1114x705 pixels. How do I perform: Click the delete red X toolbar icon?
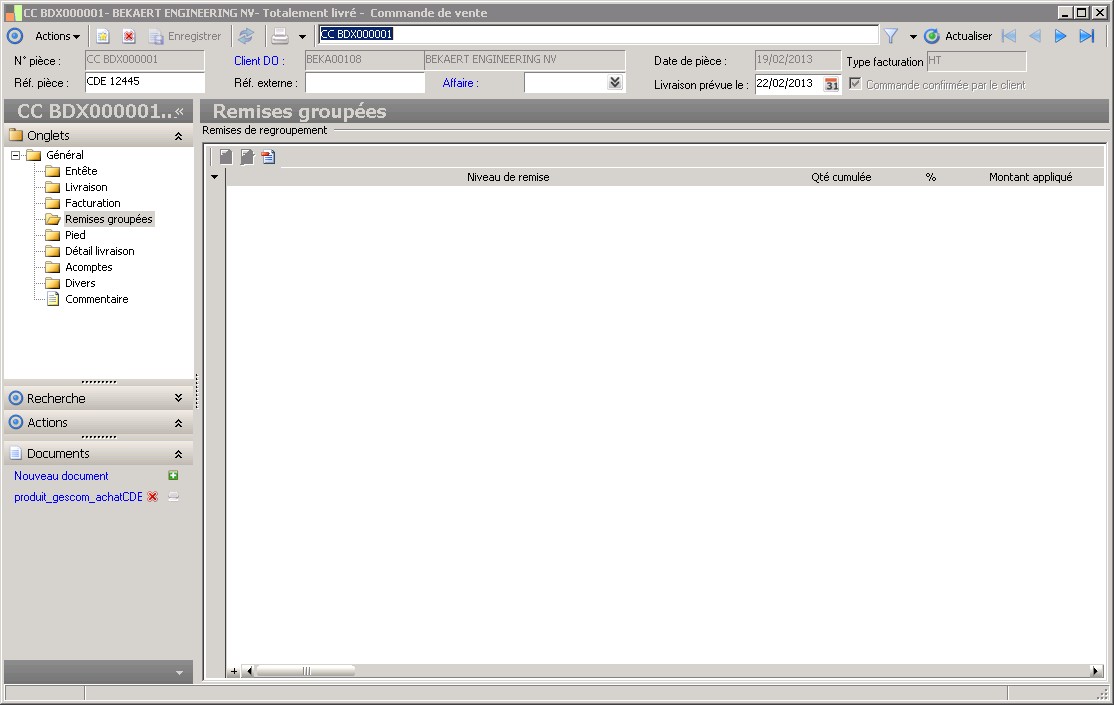click(x=129, y=36)
